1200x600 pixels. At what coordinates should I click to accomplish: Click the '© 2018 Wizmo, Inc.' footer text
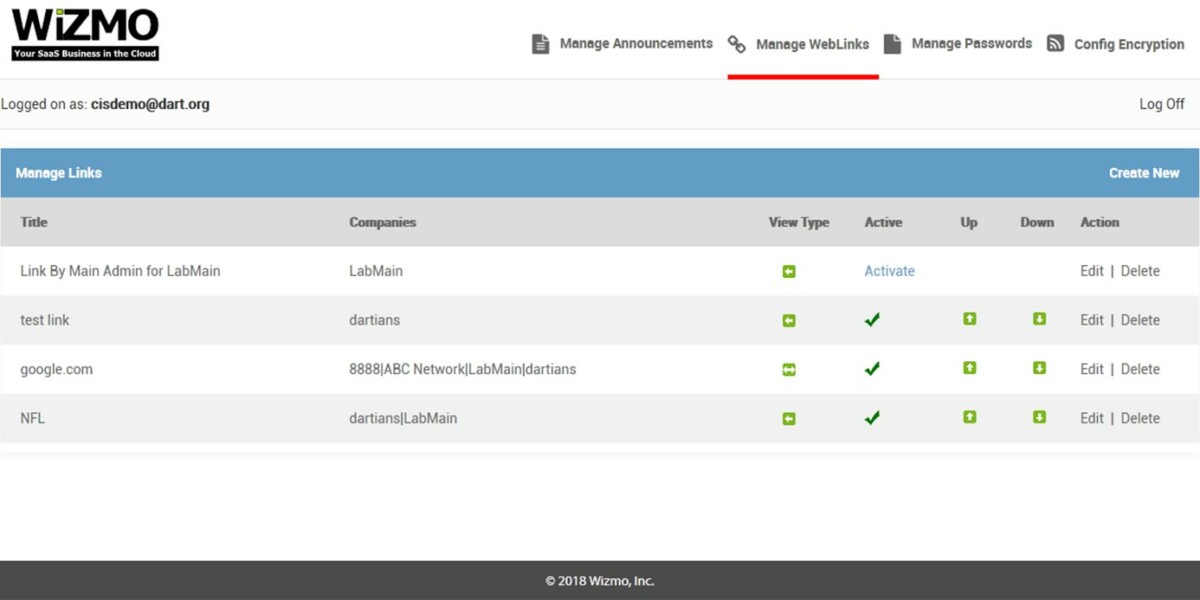600,581
